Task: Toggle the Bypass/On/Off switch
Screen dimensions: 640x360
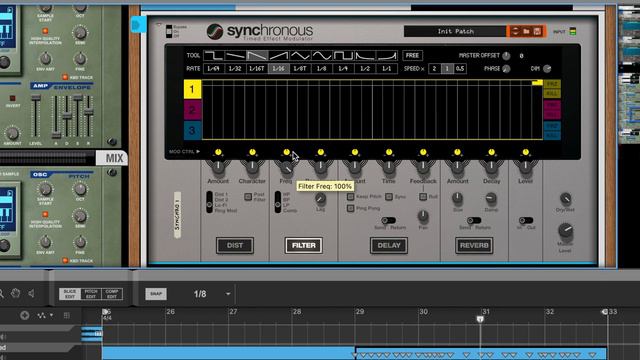Action: coord(169,31)
